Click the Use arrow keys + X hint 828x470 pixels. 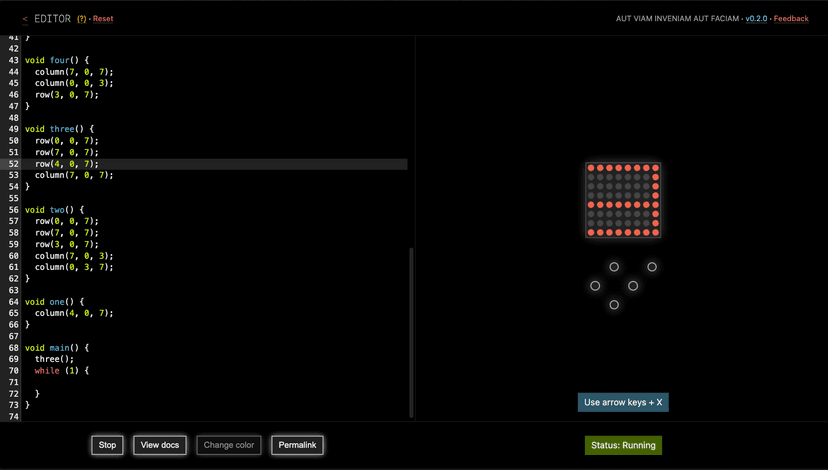point(623,402)
